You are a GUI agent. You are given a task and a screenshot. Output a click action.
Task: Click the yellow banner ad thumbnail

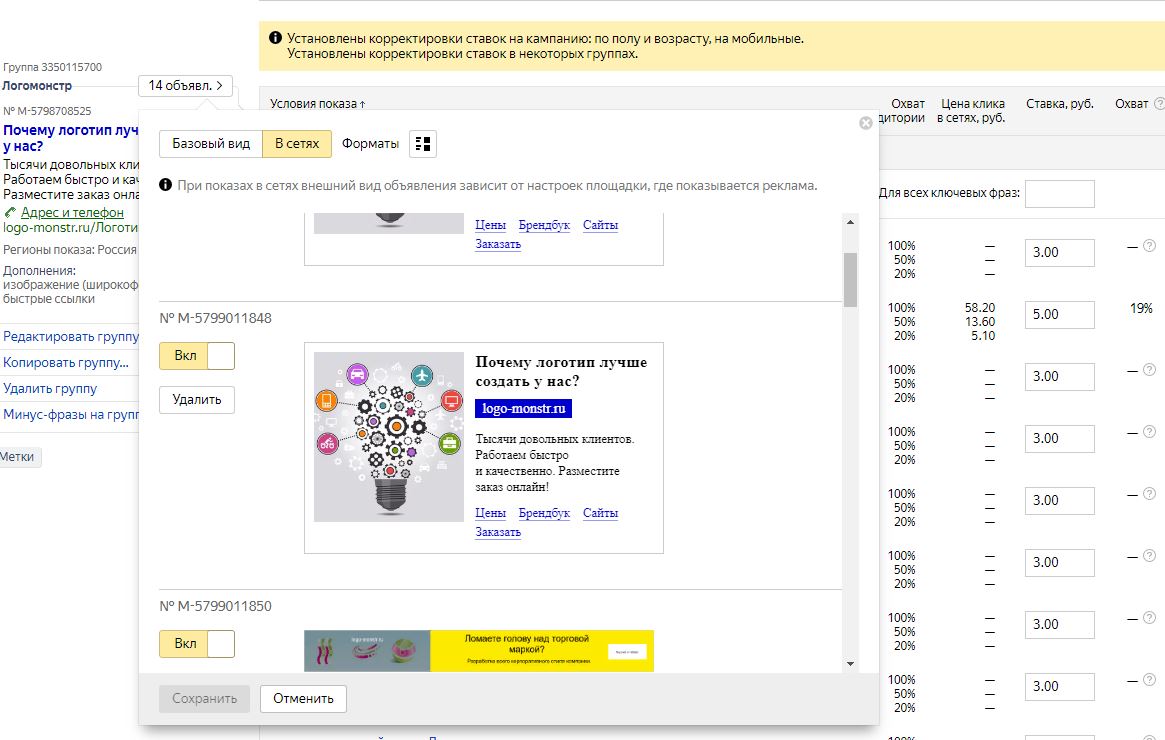(x=478, y=651)
